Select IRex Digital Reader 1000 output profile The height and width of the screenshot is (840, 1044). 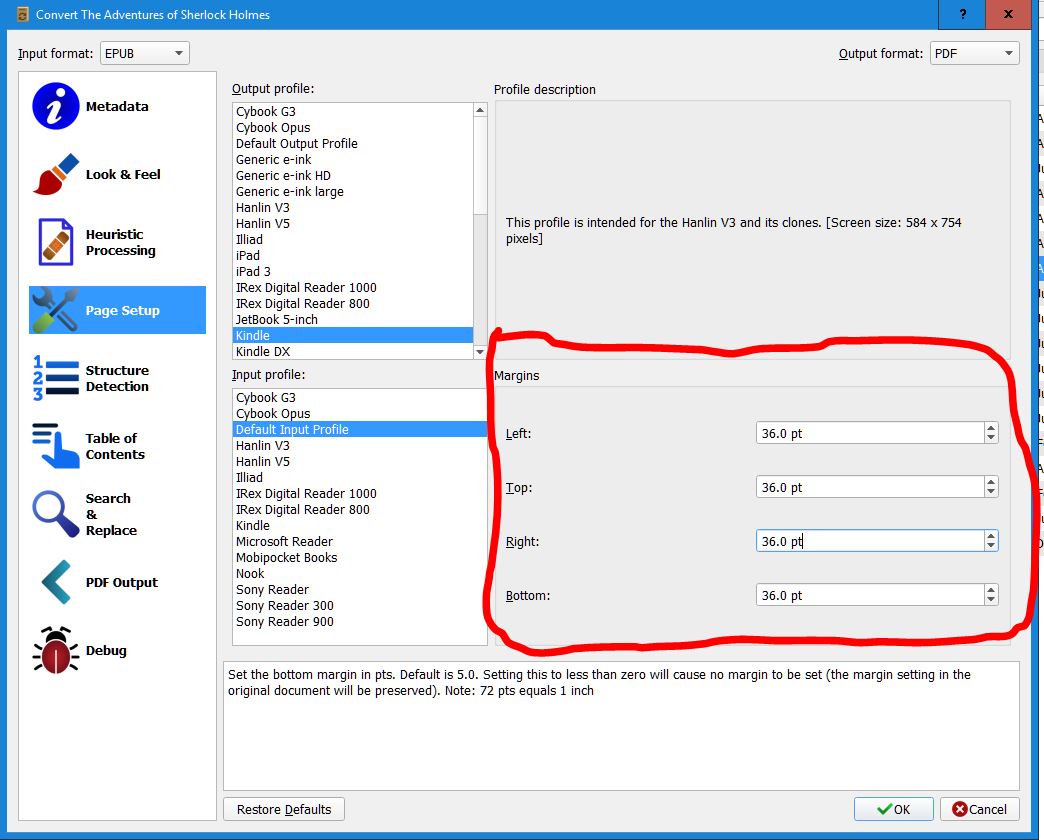pos(353,288)
